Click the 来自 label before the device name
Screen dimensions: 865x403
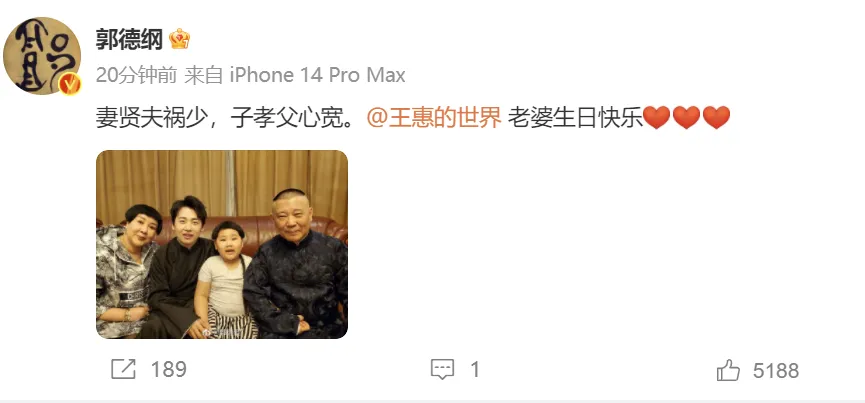(x=204, y=75)
